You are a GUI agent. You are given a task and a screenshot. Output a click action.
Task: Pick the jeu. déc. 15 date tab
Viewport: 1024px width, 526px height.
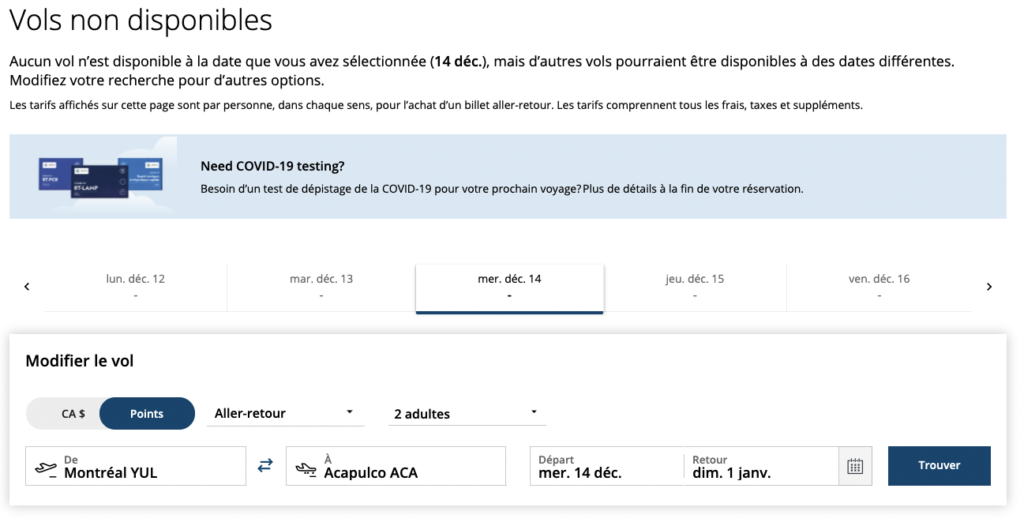coord(695,287)
